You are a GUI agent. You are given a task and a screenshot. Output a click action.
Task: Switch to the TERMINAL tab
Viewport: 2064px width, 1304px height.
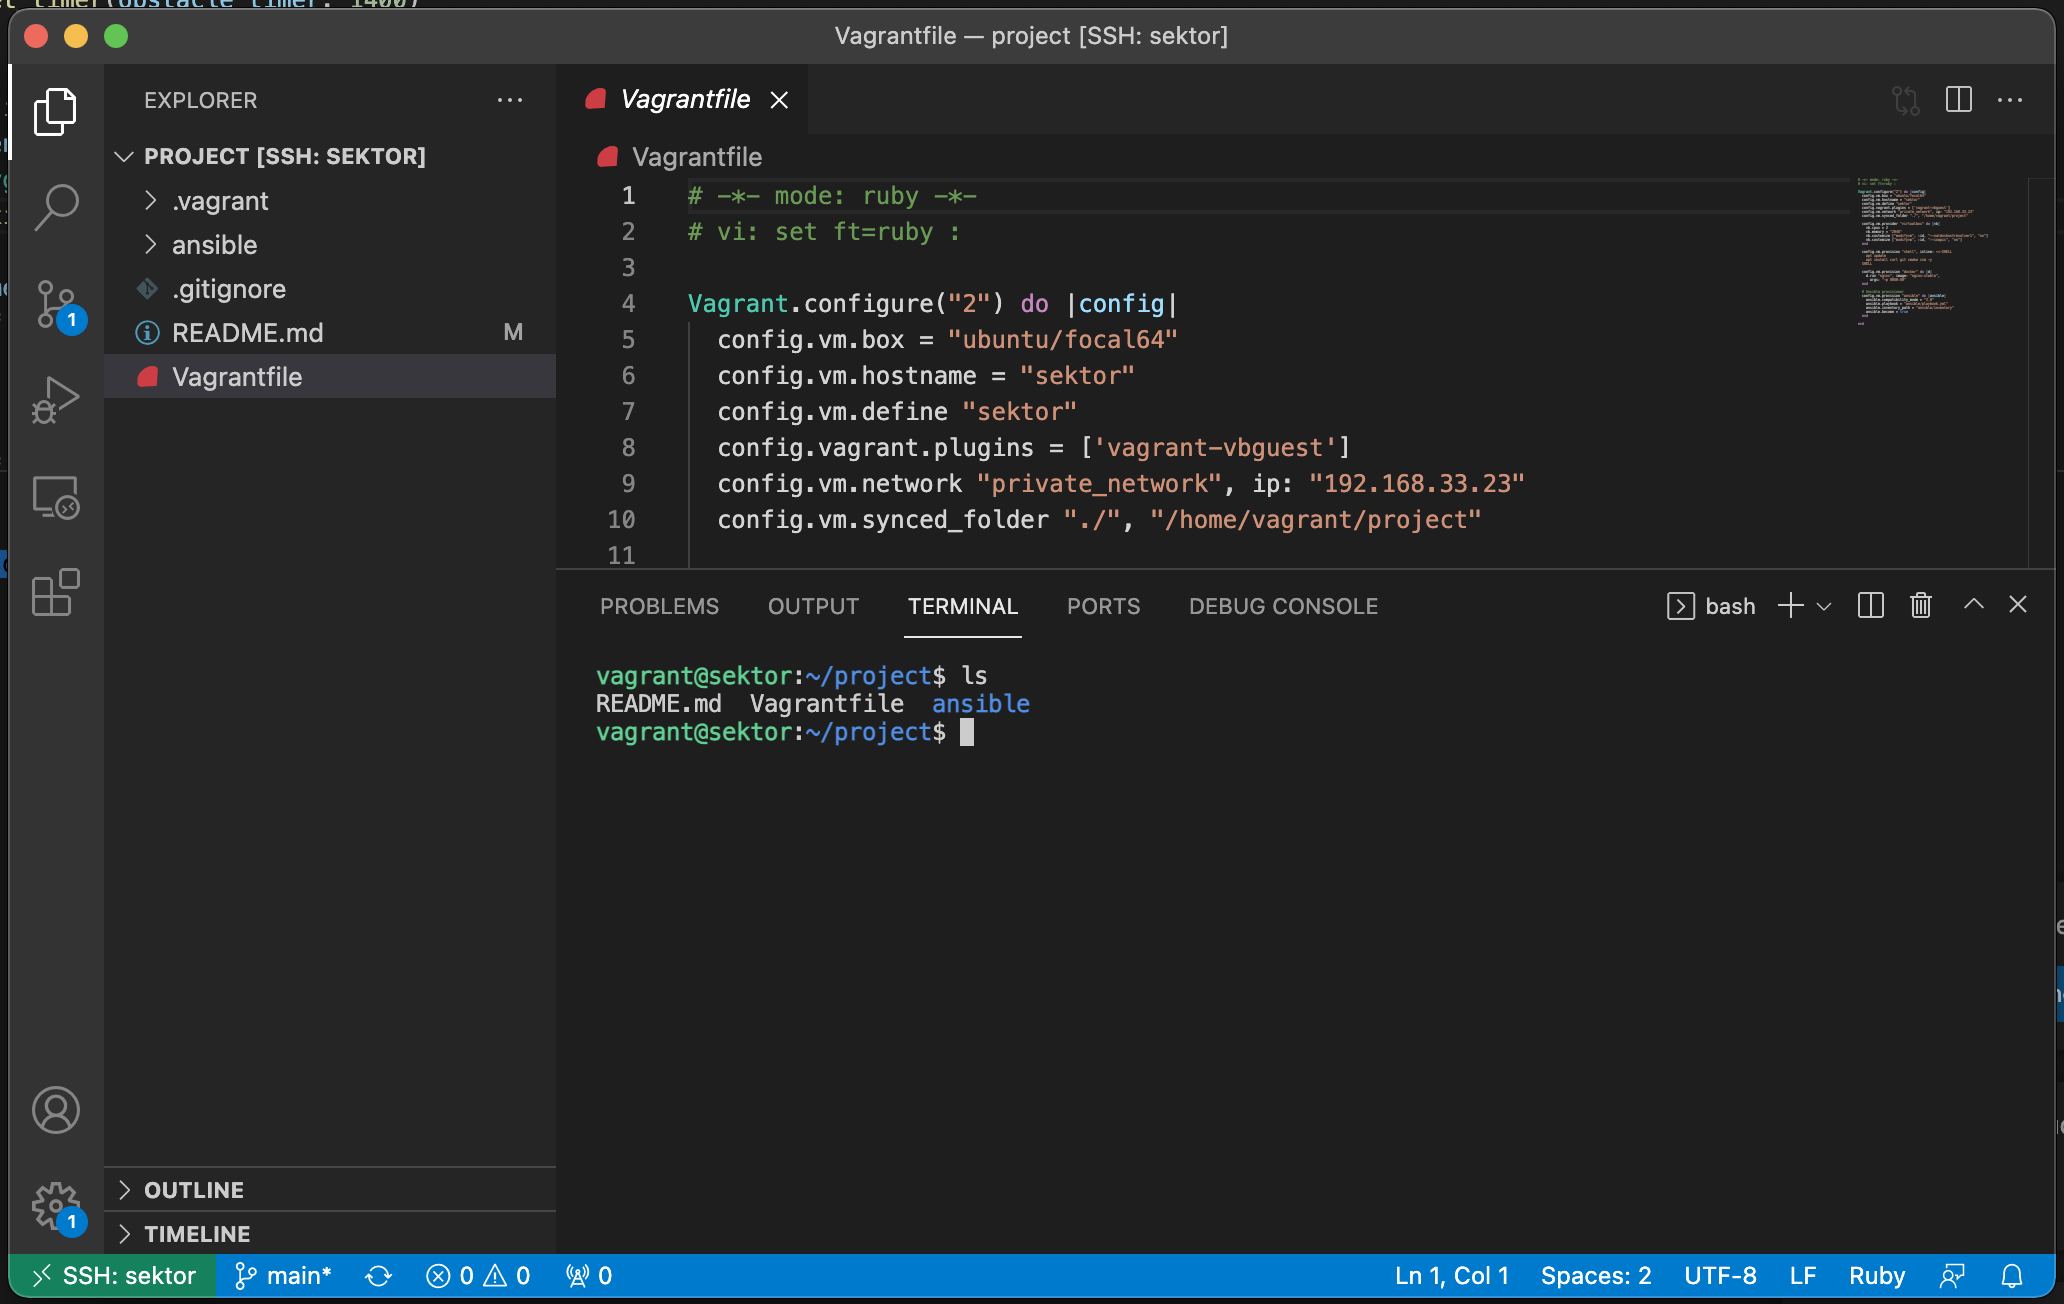click(x=962, y=606)
